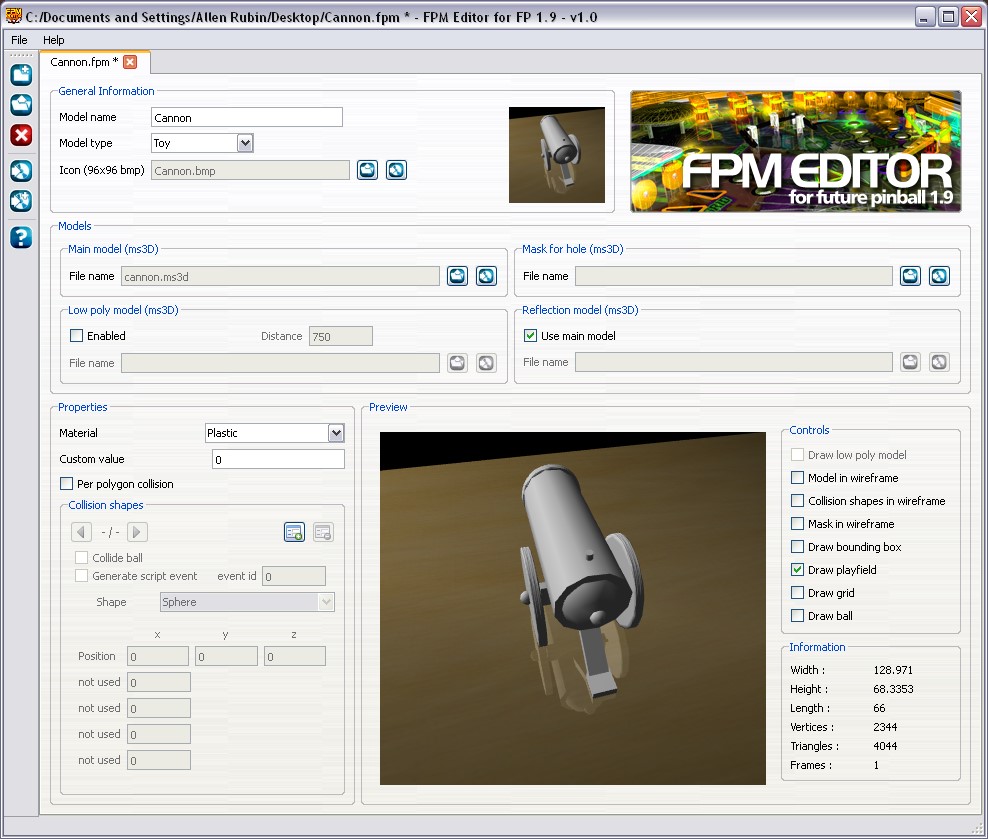Image resolution: width=988 pixels, height=839 pixels.
Task: Click the load icon for Mask for hole
Action: pyautogui.click(x=910, y=276)
